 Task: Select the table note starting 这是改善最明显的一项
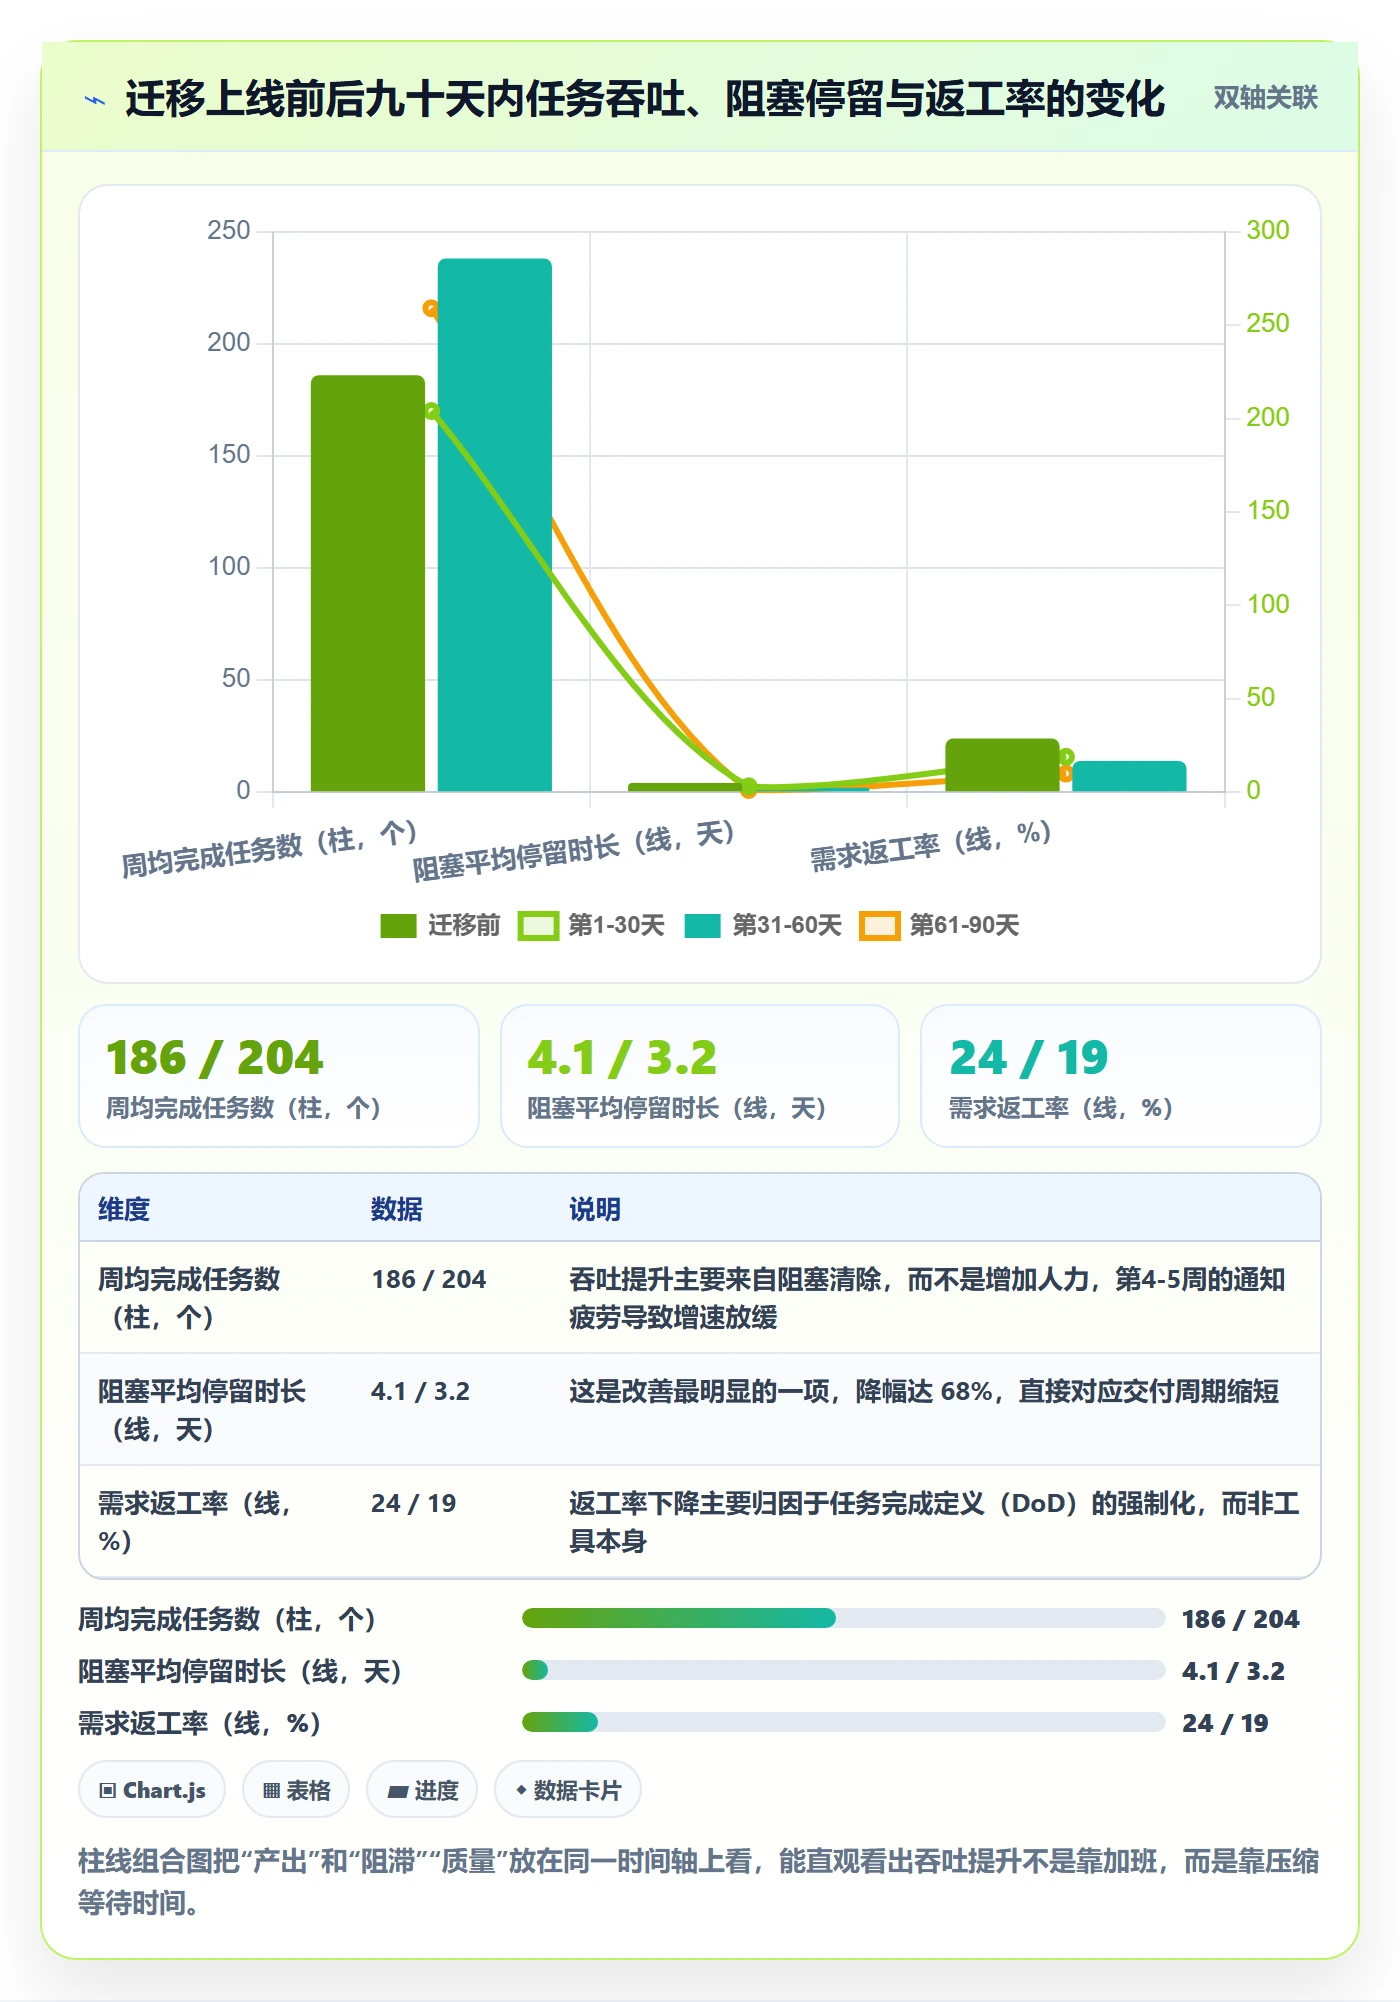tap(924, 1391)
